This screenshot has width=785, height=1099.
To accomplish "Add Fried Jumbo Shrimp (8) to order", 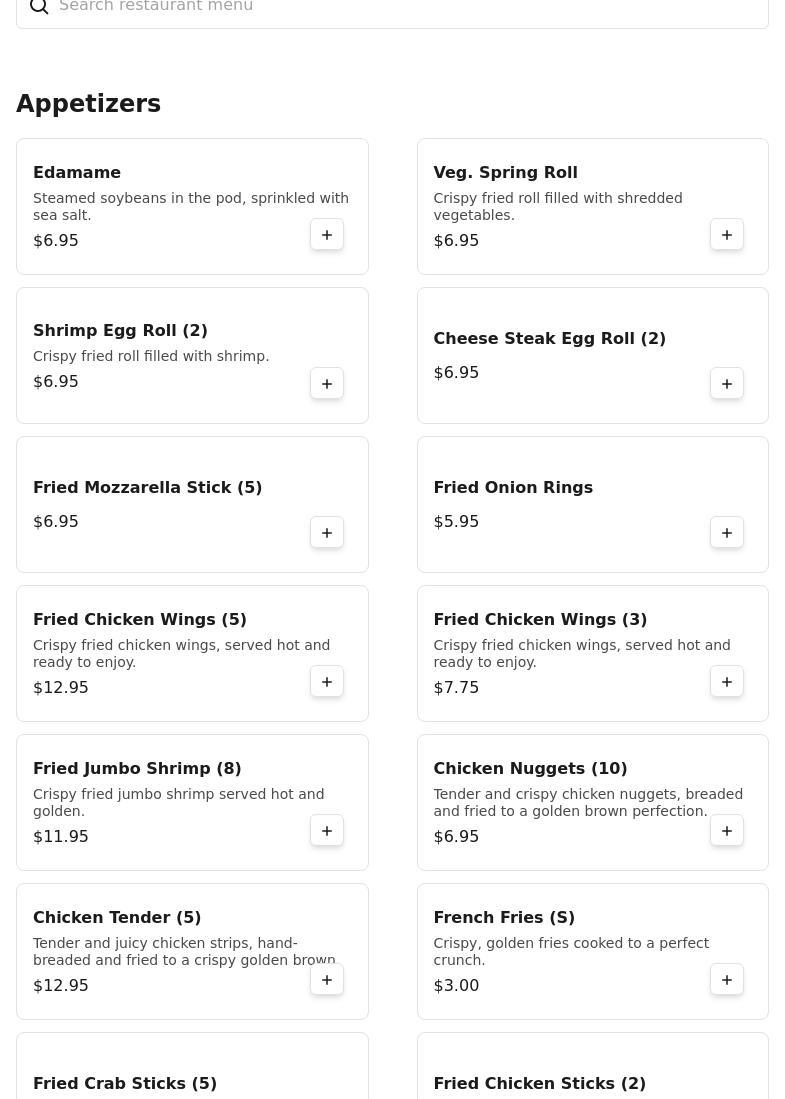I will (x=327, y=831).
